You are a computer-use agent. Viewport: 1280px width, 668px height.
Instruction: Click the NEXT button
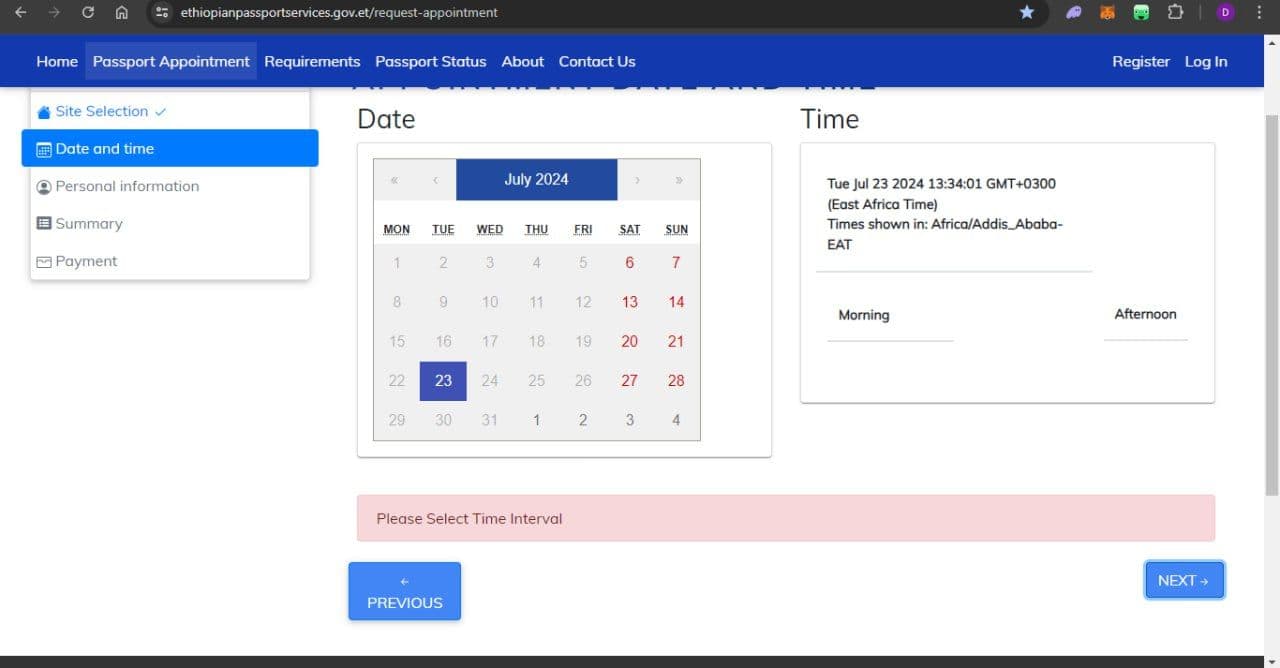[x=1184, y=580]
